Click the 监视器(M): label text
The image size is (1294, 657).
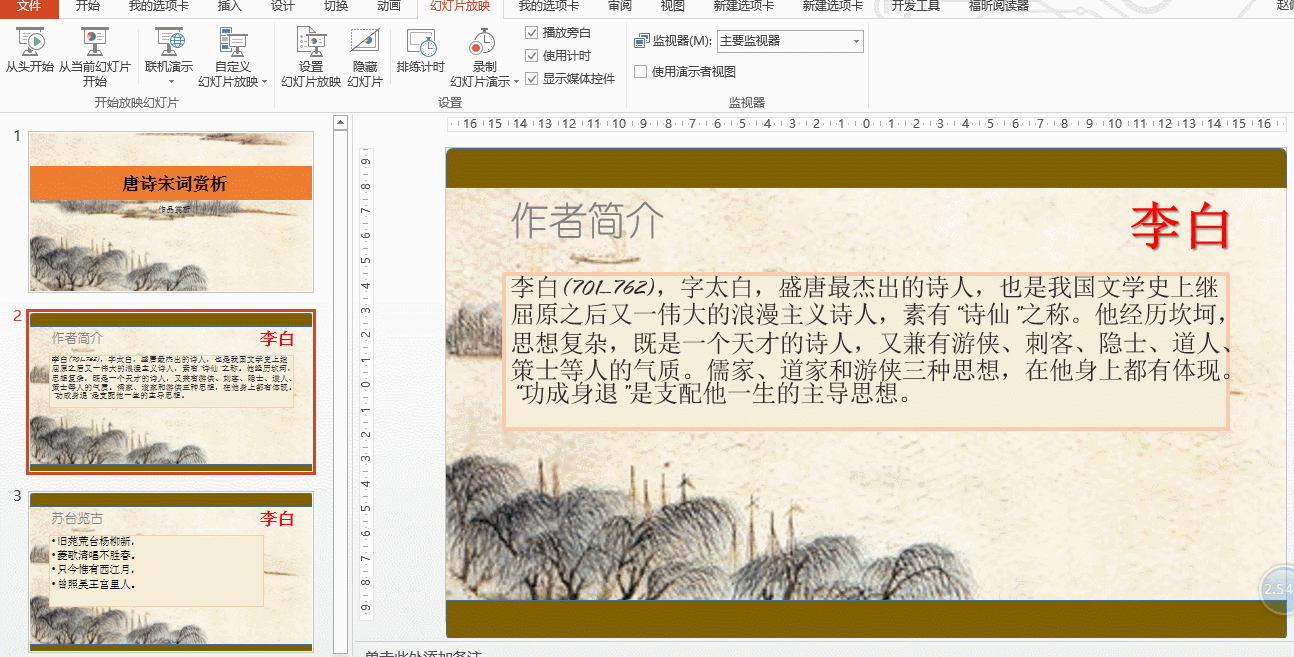click(x=682, y=41)
